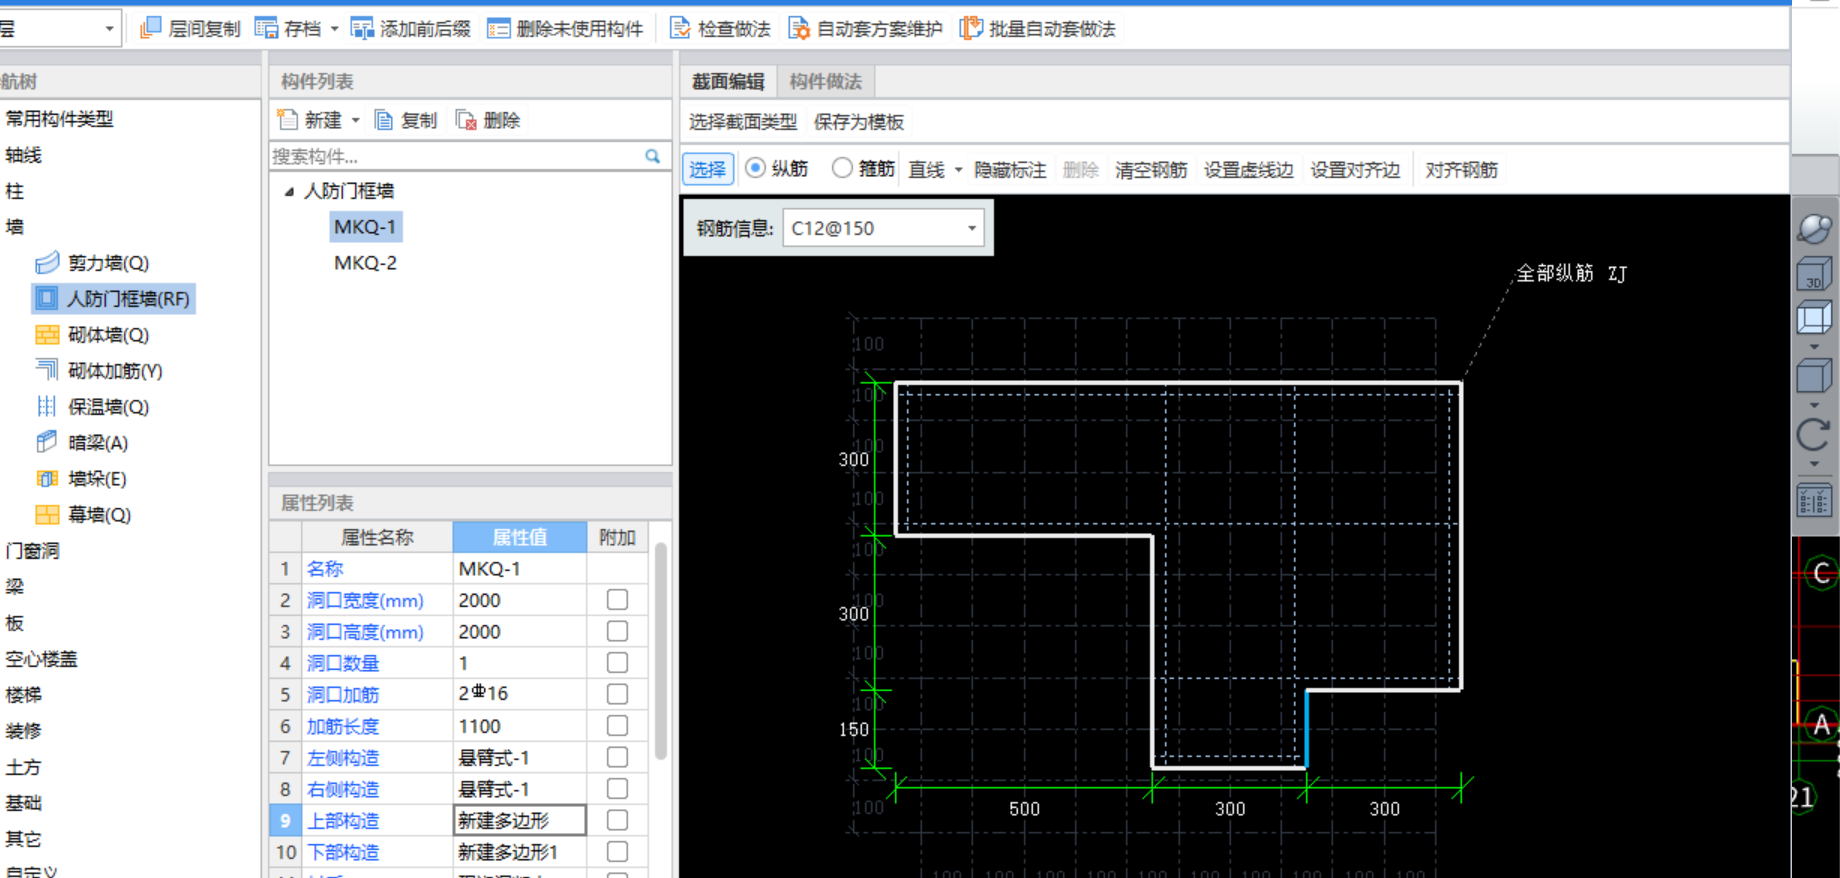Check 附加 box for 洞口数量 row
Image resolution: width=1840 pixels, height=878 pixels.
pyautogui.click(x=617, y=663)
